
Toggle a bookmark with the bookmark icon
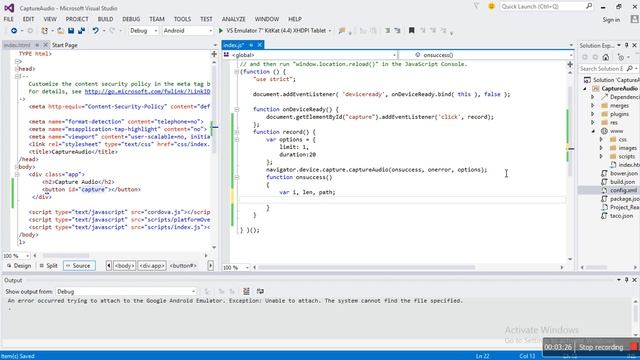pyautogui.click(x=411, y=31)
